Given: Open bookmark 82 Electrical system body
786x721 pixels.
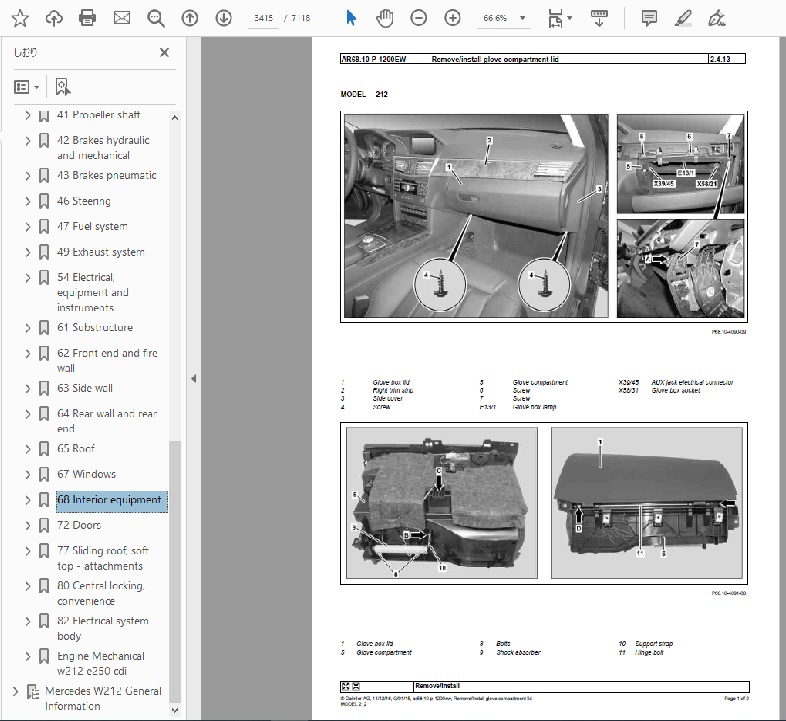Looking at the screenshot, I should coord(102,628).
